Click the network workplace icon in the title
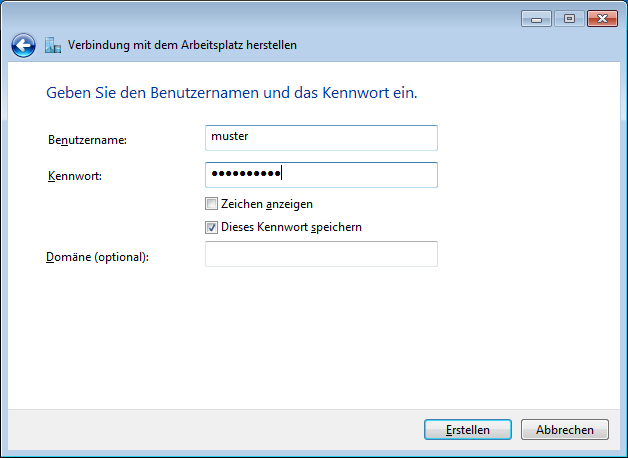The width and height of the screenshot is (628, 458). 53,45
